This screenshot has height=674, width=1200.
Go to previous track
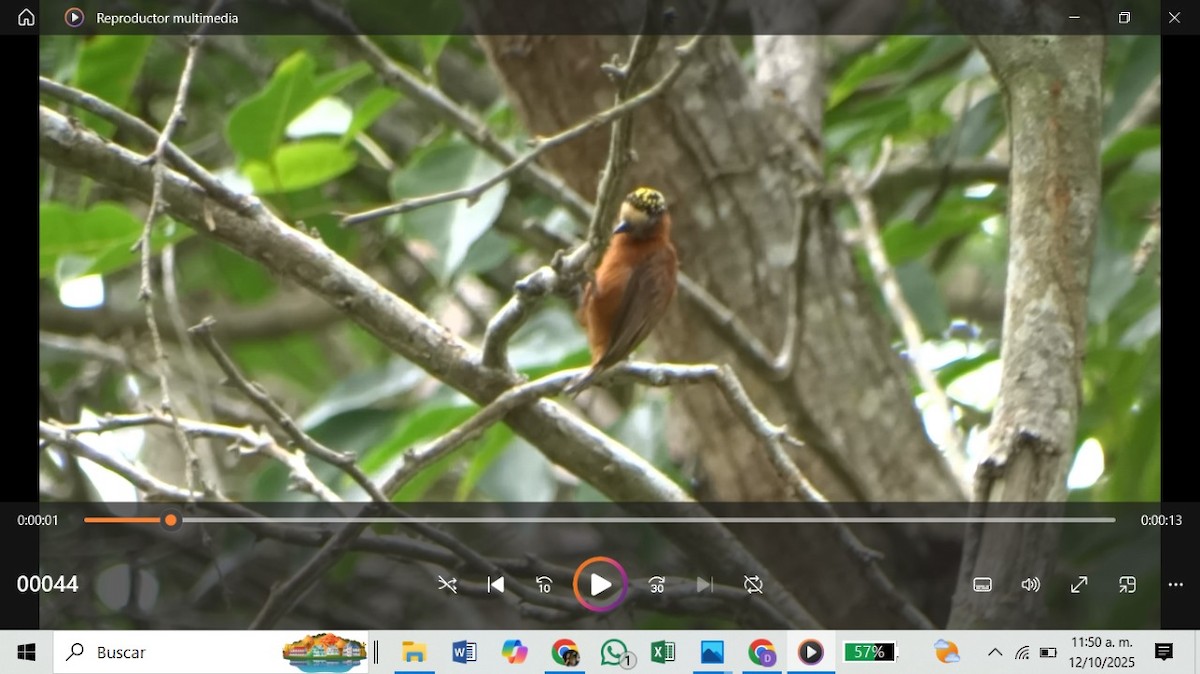pos(495,585)
